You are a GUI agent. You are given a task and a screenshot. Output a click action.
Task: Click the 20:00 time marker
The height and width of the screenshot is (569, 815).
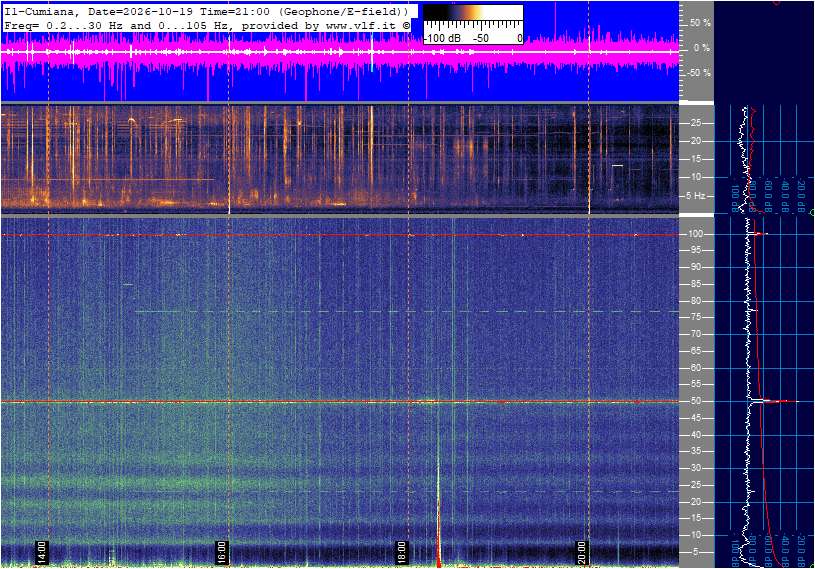[x=581, y=552]
